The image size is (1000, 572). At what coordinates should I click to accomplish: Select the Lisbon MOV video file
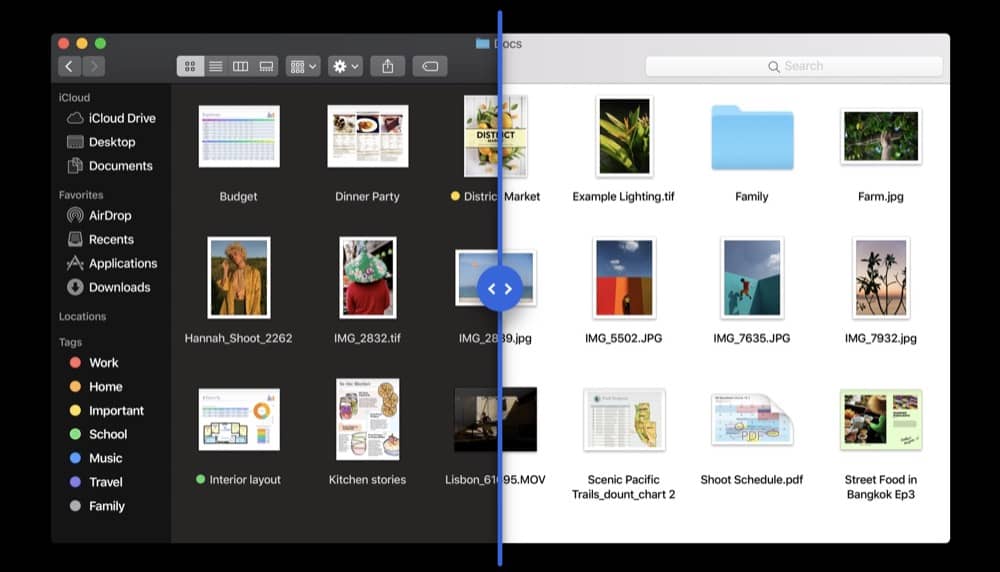496,420
